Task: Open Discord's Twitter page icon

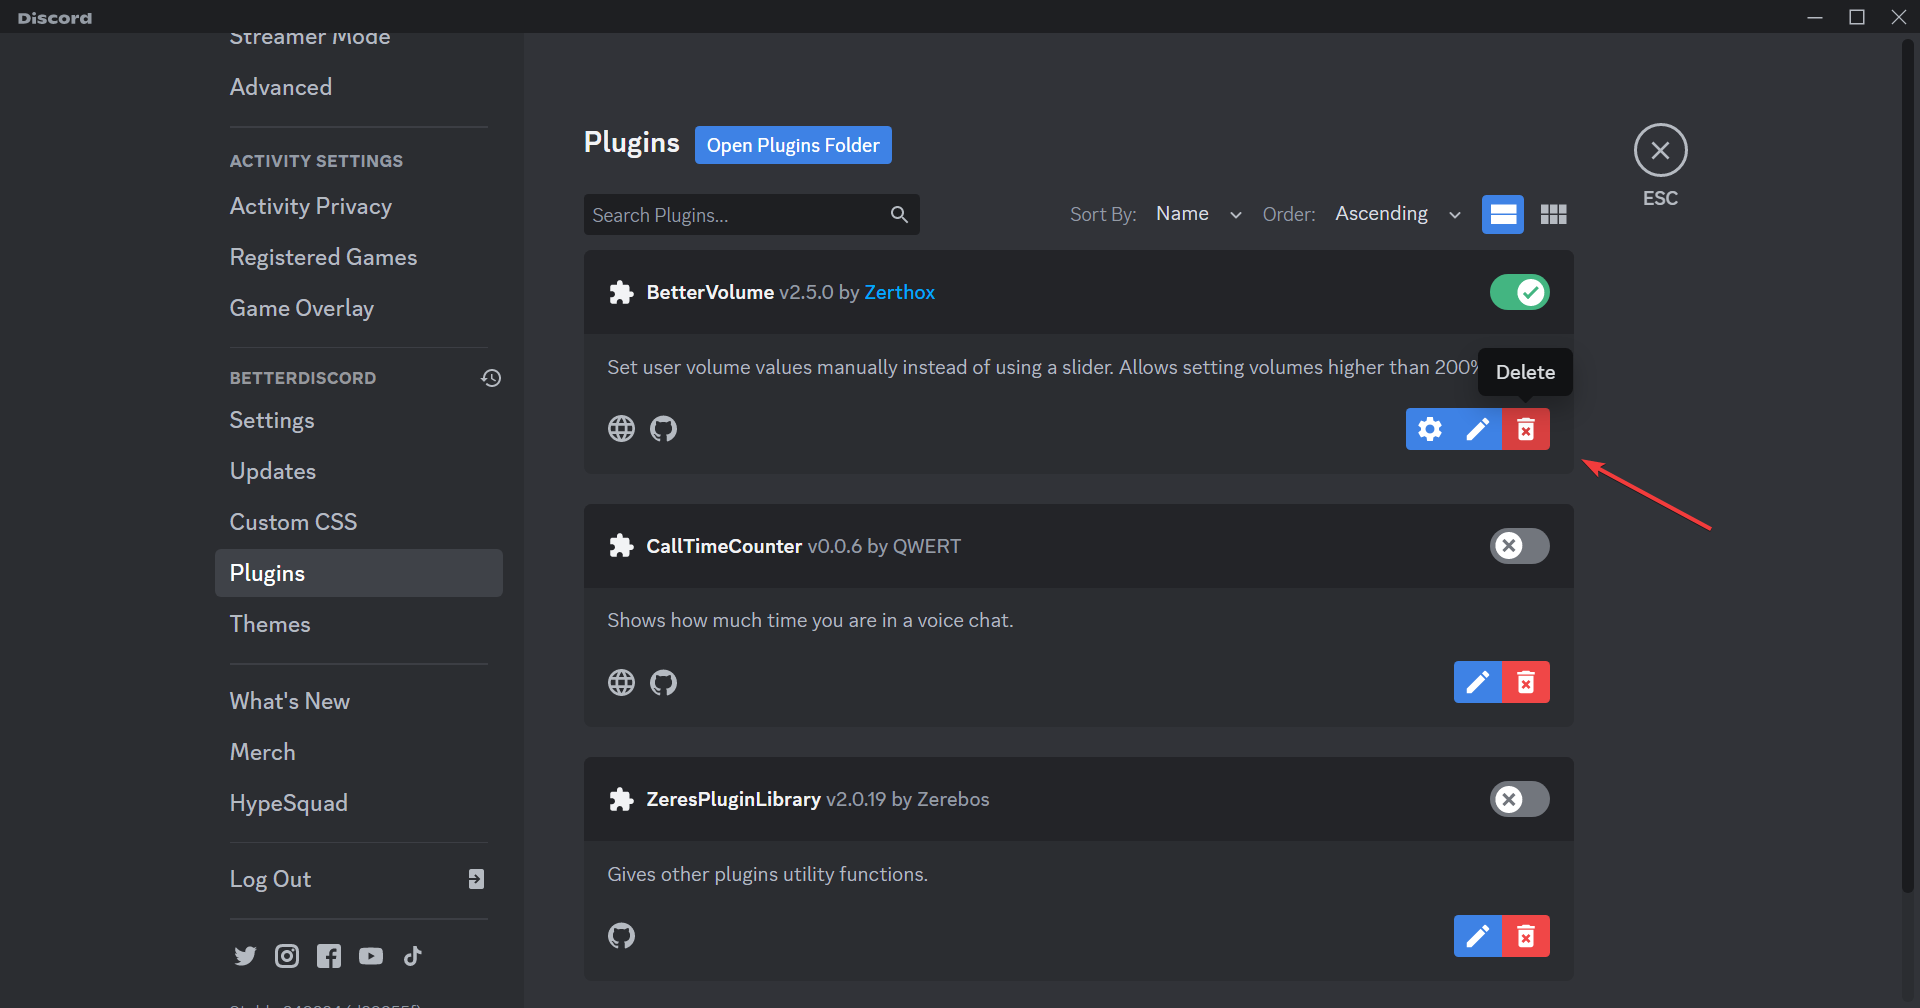Action: click(x=245, y=956)
